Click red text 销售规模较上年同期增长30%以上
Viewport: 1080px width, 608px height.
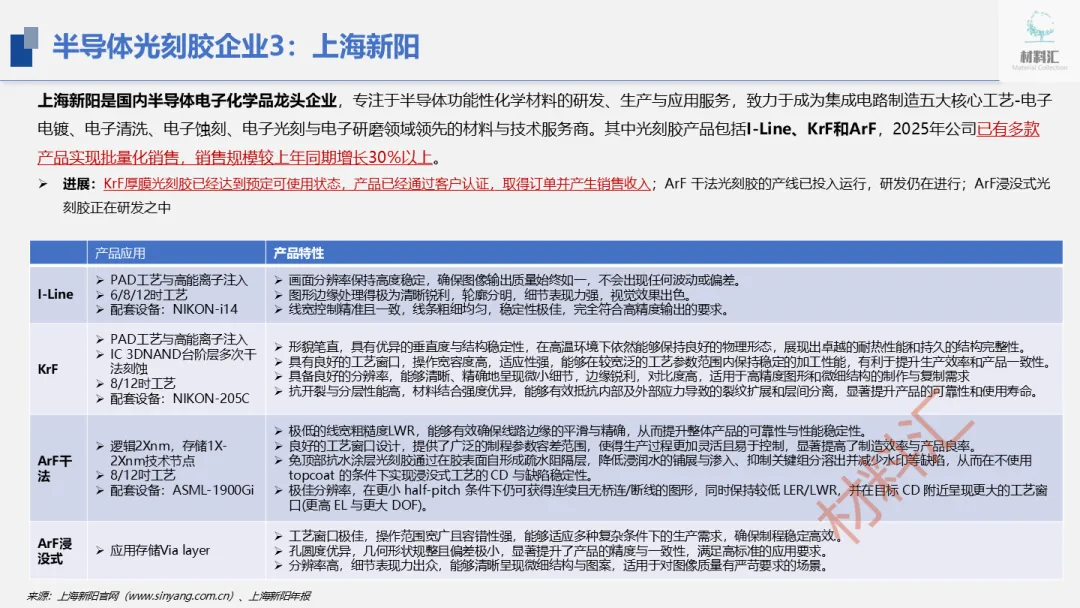[x=313, y=157]
